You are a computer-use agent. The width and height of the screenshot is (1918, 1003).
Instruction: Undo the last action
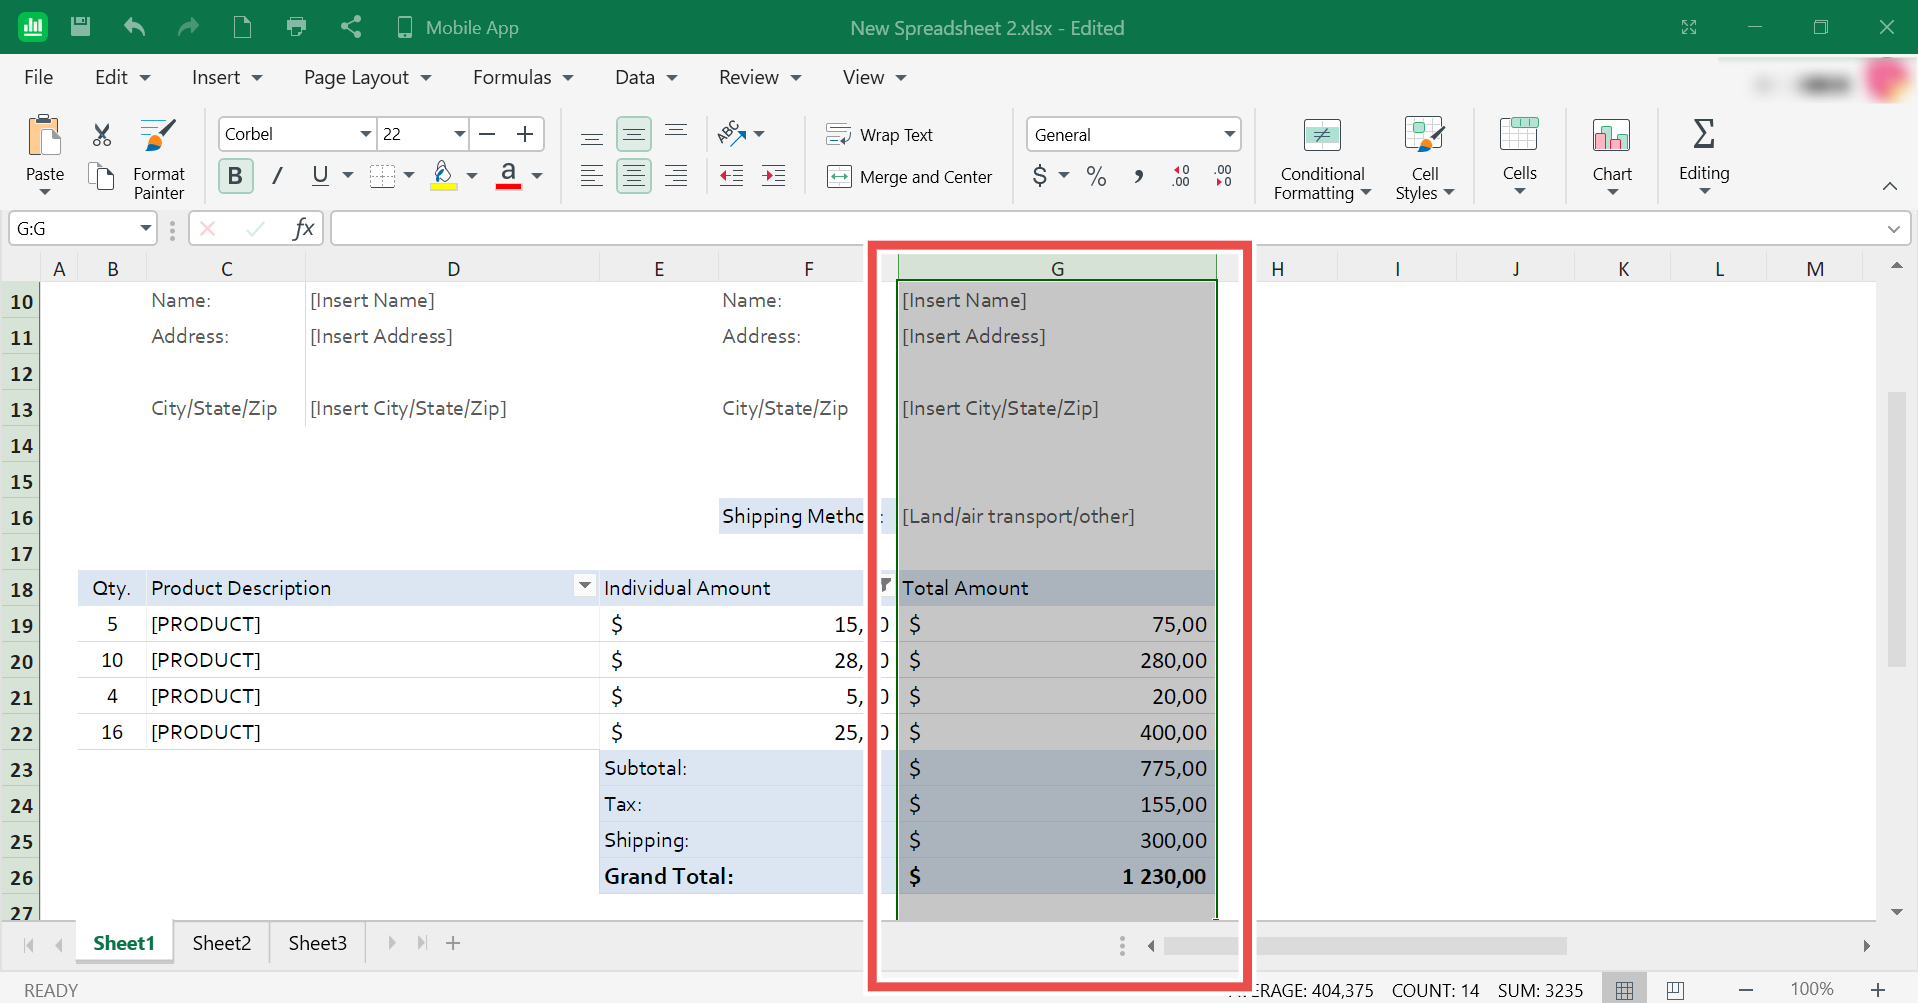pyautogui.click(x=134, y=27)
